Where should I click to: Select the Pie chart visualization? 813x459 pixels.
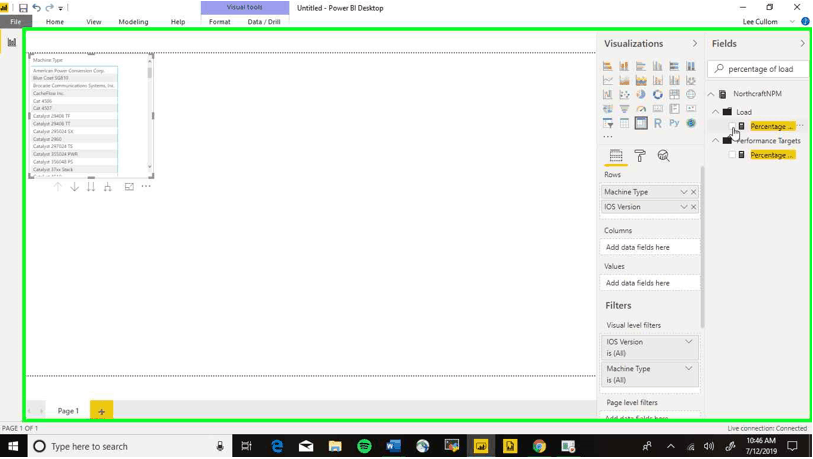pos(641,94)
